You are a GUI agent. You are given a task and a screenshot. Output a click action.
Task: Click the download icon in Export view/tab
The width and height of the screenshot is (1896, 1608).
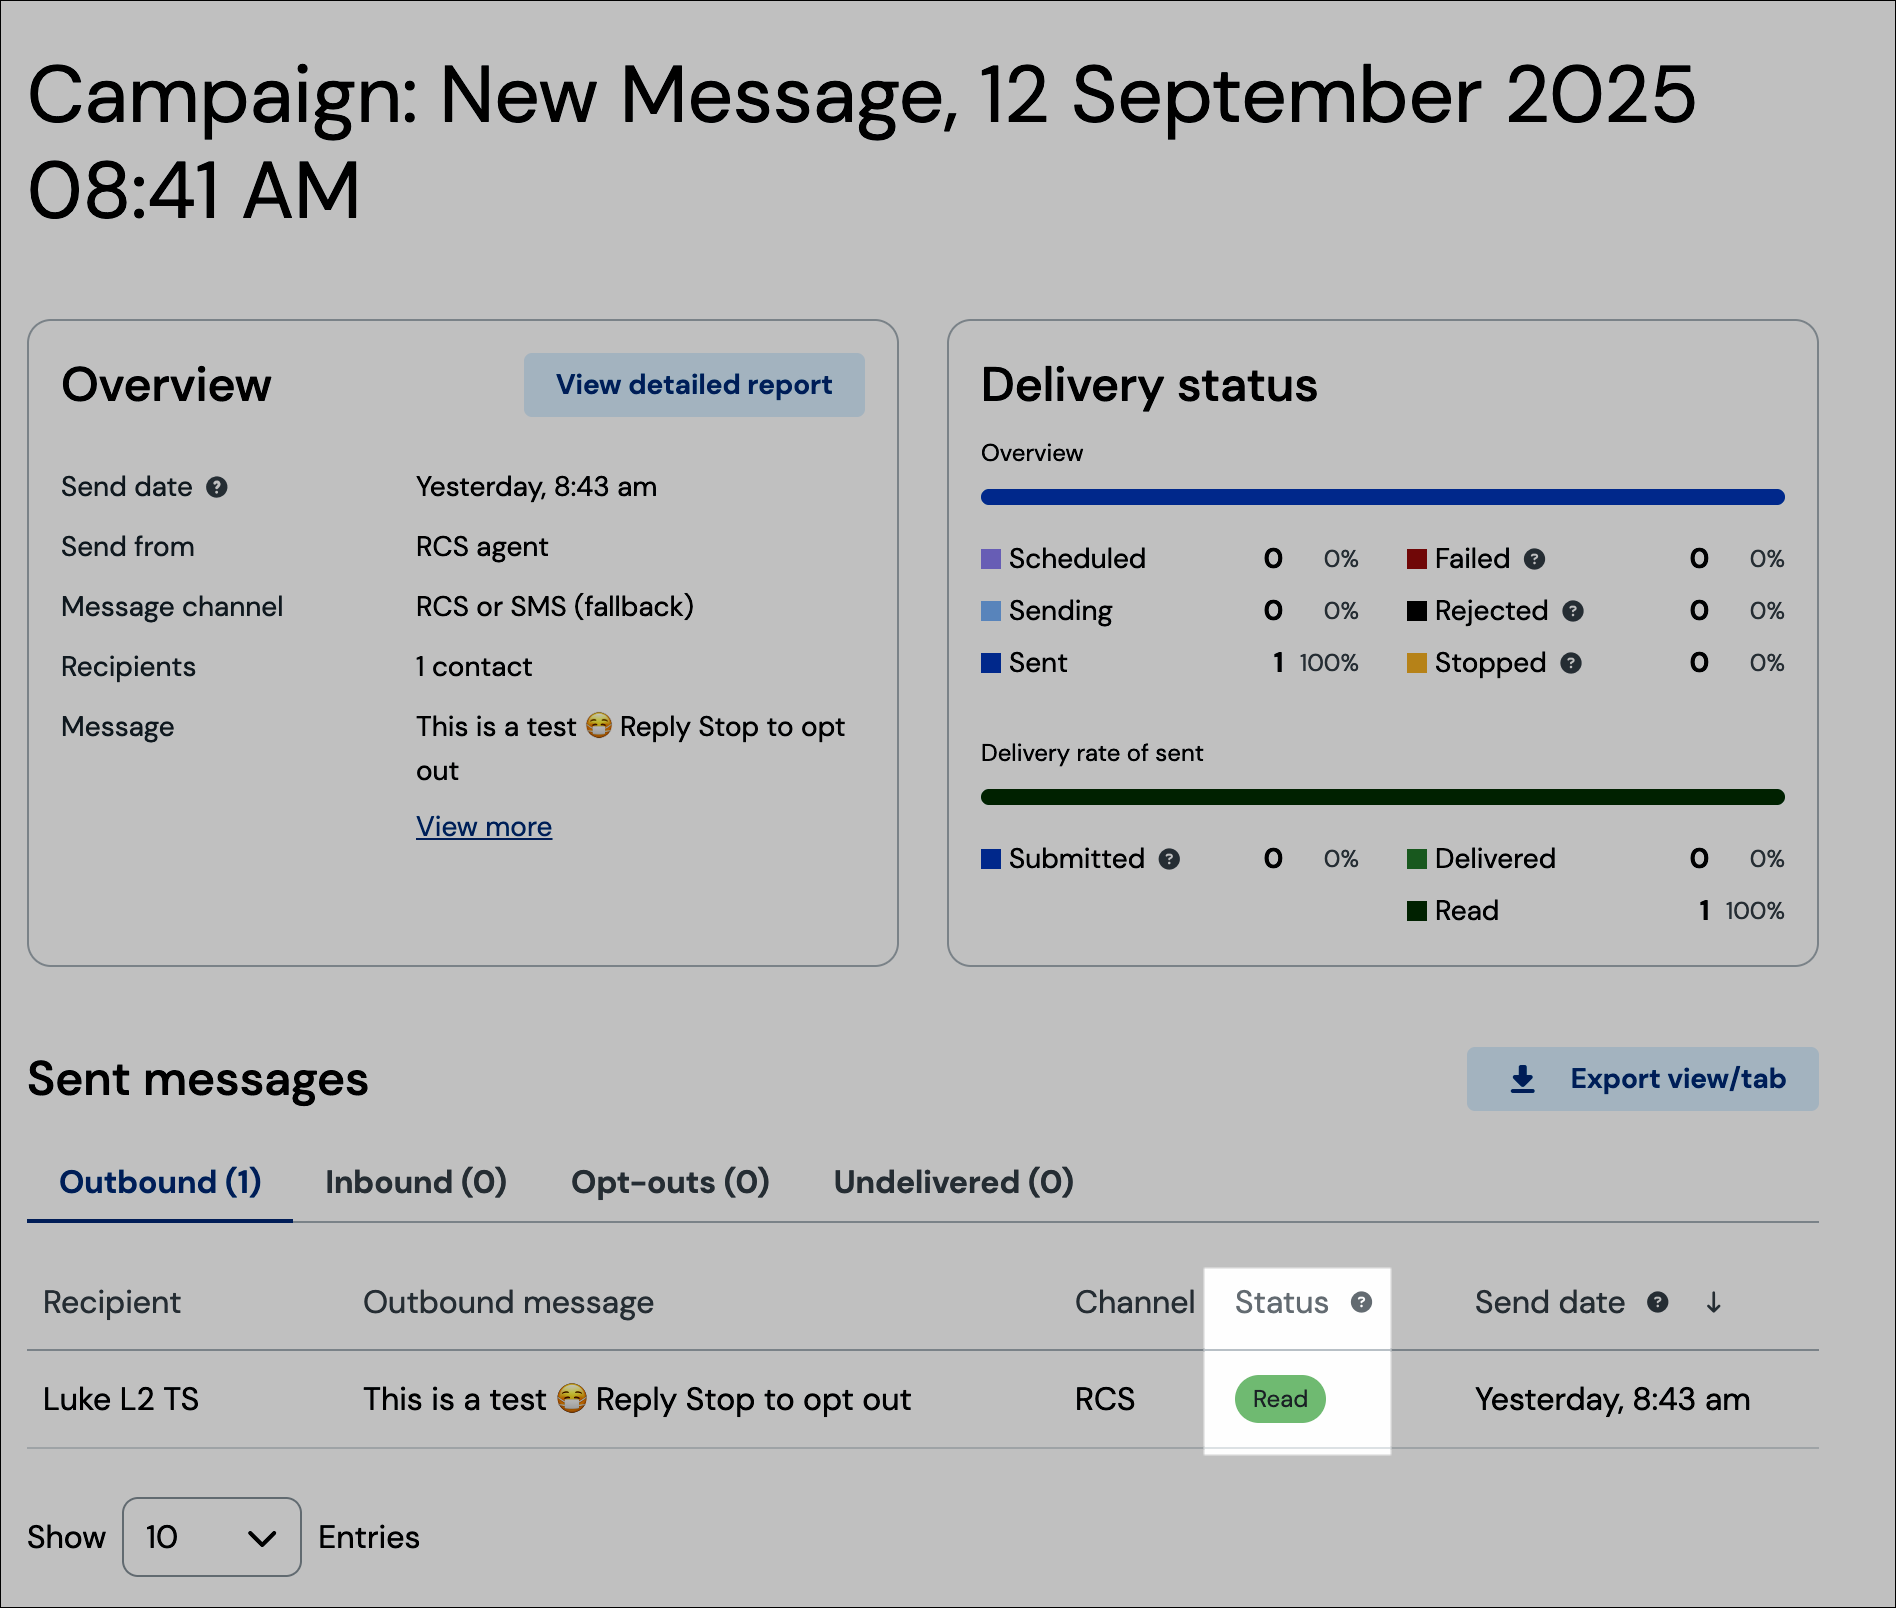1522,1079
